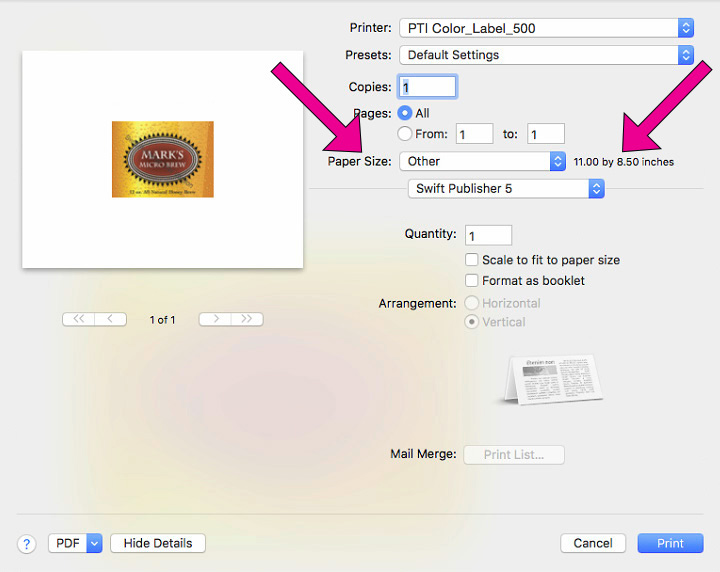Select the All pages radio button
Screen dimensions: 720x572
coord(405,113)
